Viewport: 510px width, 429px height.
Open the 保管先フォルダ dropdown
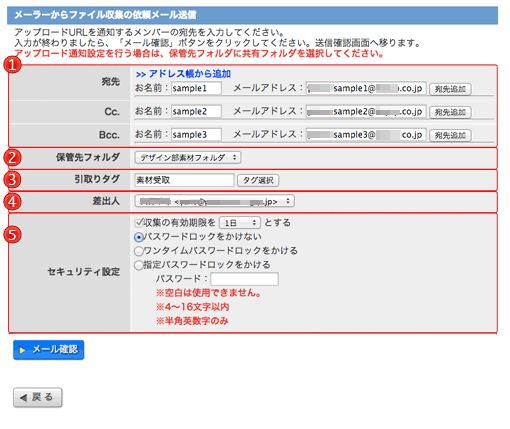[188, 157]
